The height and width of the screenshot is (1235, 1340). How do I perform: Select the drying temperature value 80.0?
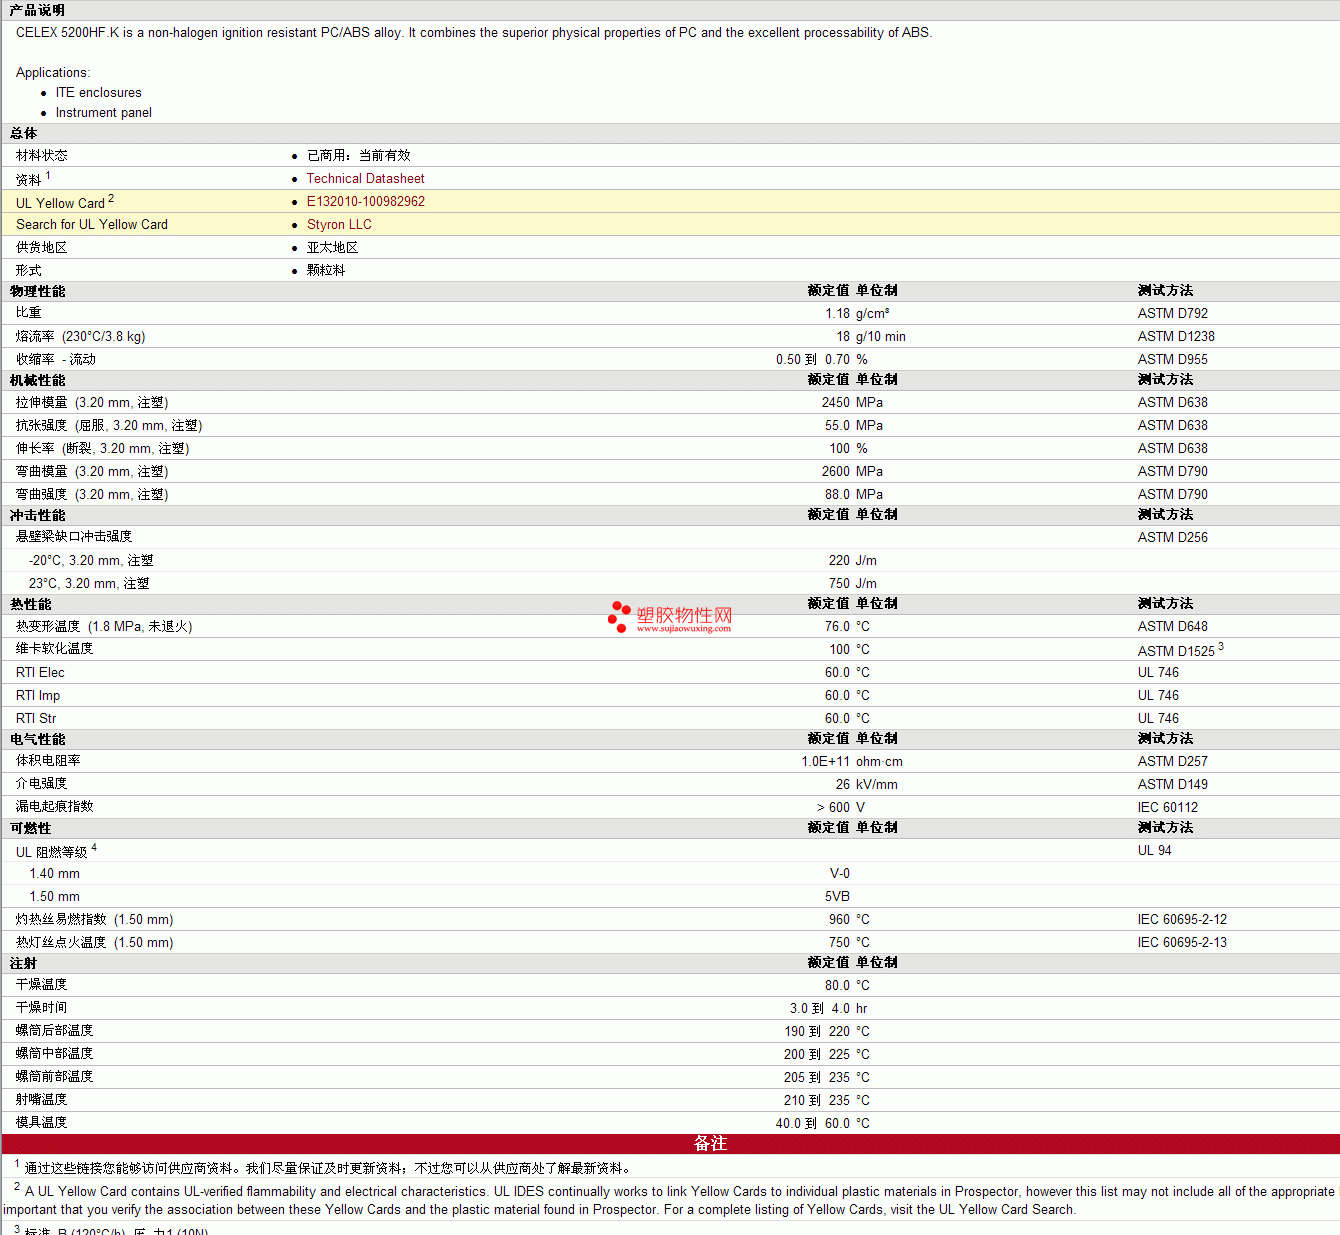pos(837,985)
